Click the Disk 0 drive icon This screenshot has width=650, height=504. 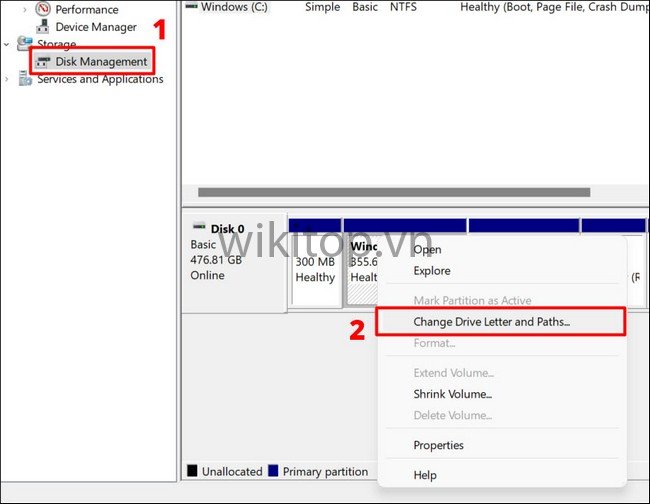click(199, 228)
